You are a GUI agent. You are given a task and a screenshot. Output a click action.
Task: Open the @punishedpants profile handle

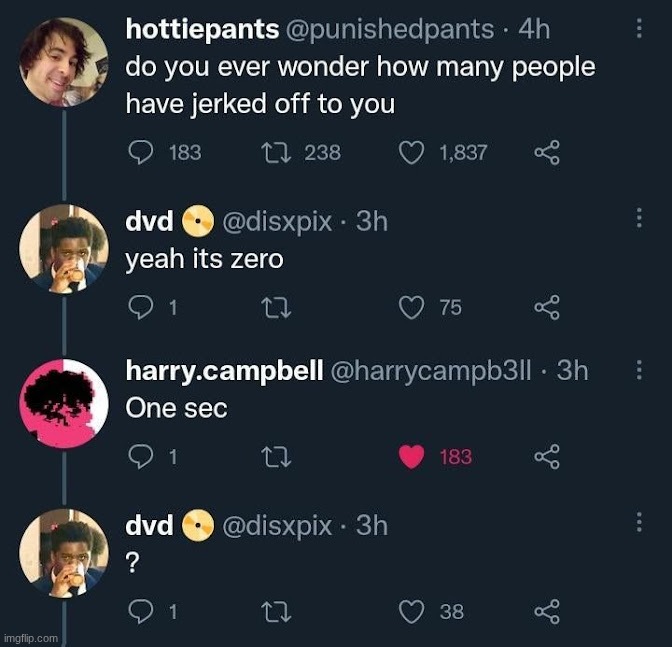tap(390, 30)
